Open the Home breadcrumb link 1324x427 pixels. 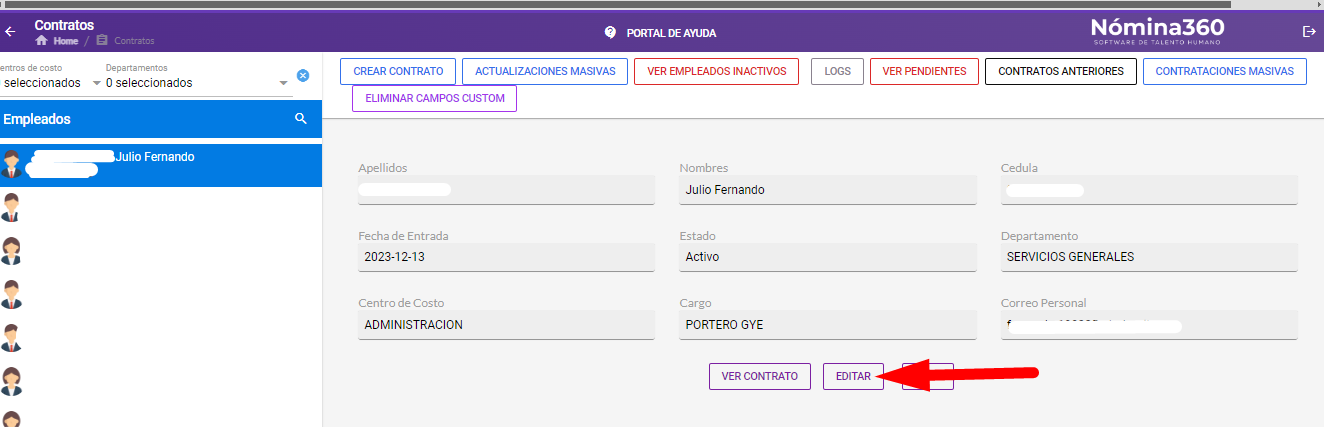point(57,41)
